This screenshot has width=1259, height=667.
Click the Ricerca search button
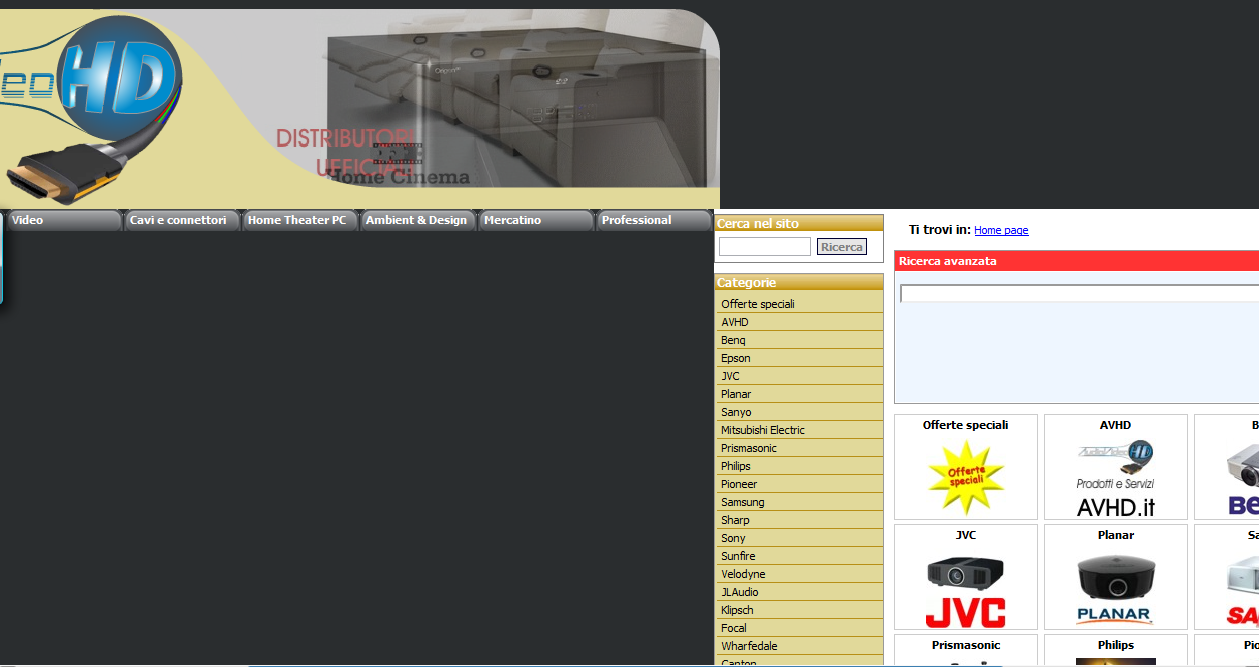[842, 247]
